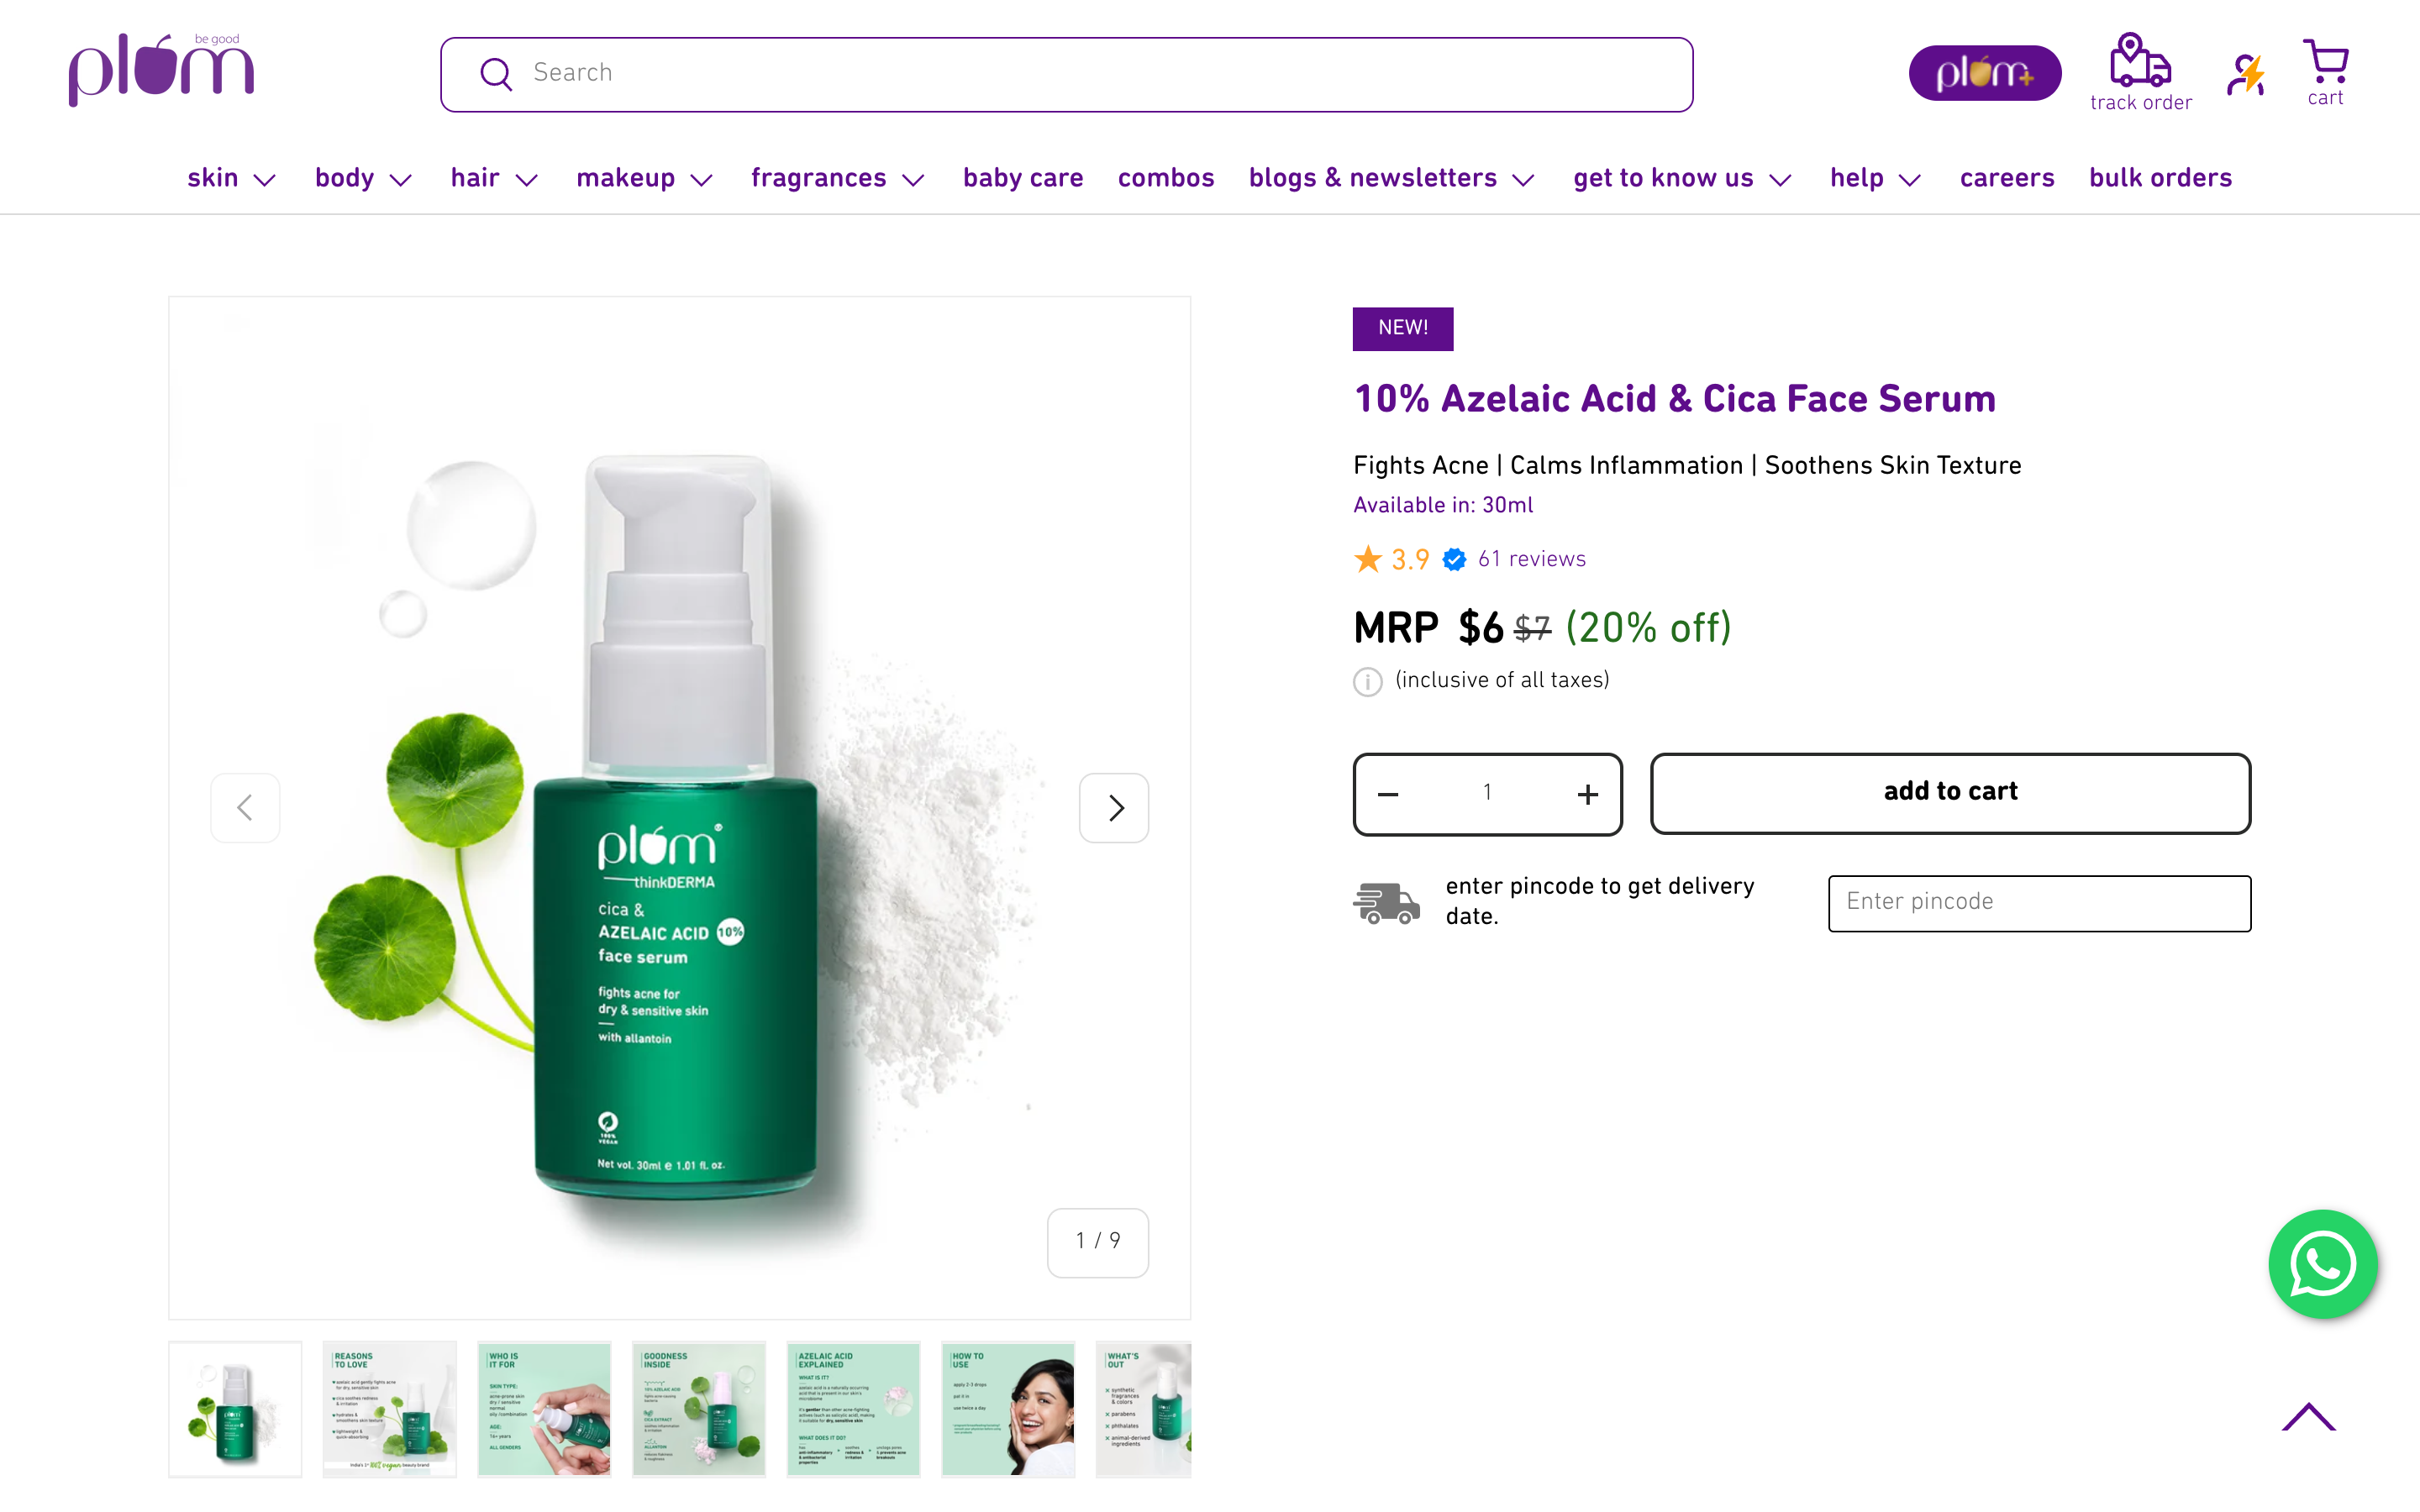Open the help dropdown menu

tap(1875, 178)
